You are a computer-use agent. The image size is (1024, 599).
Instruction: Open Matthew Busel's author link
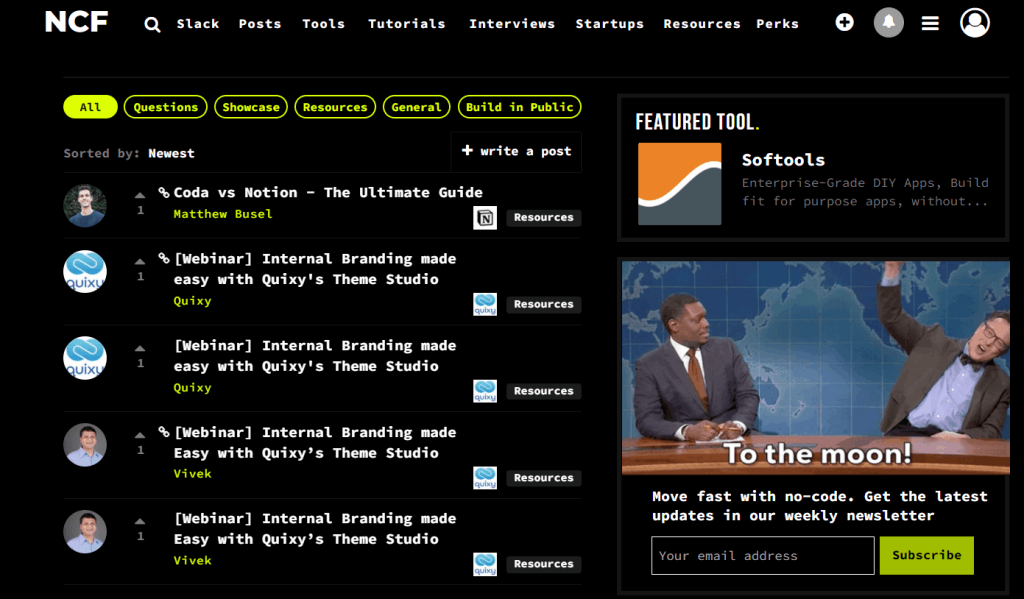pos(223,214)
